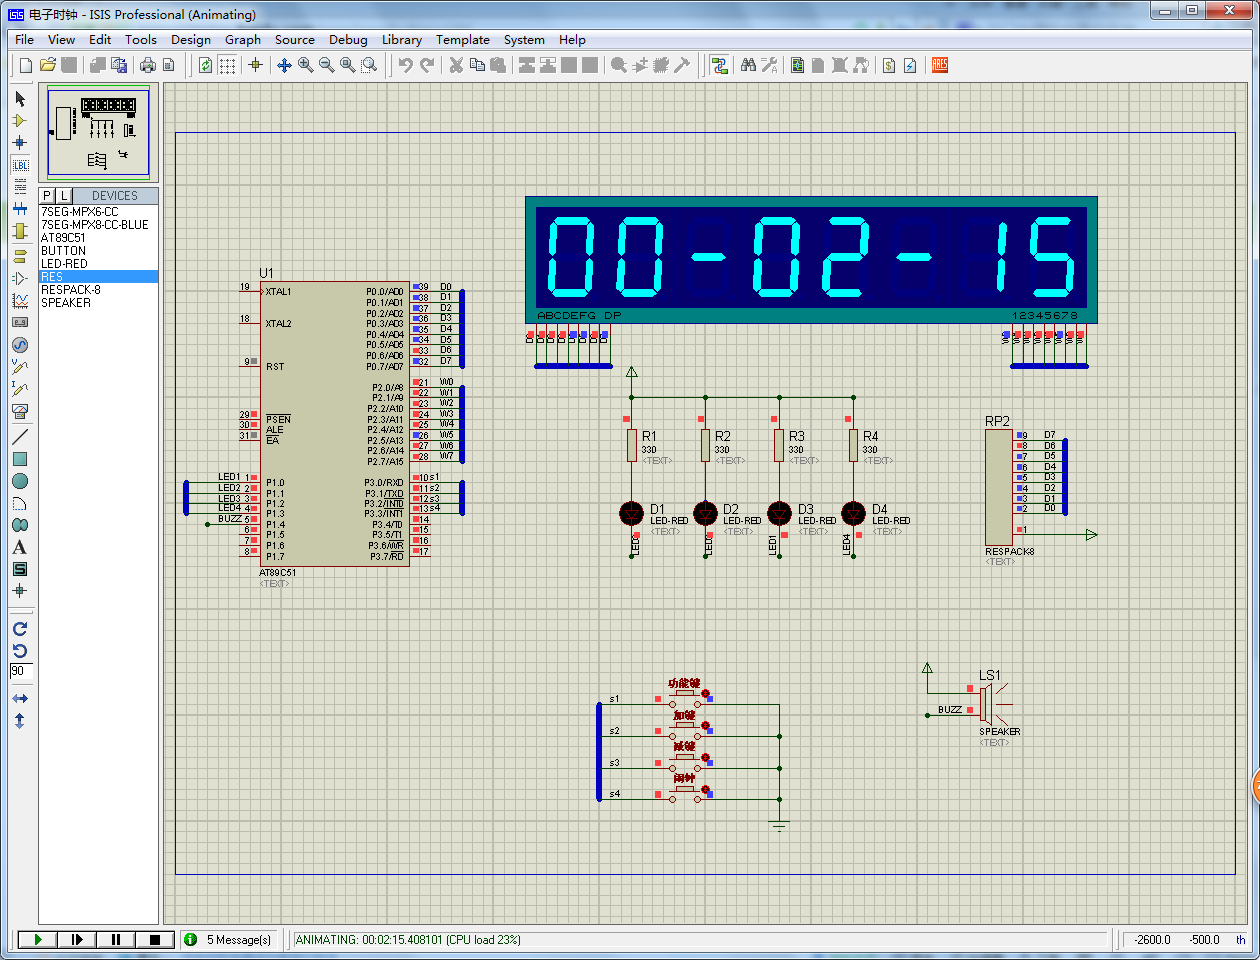The height and width of the screenshot is (960, 1260).
Task: Click L library manage button
Action: pyautogui.click(x=63, y=196)
